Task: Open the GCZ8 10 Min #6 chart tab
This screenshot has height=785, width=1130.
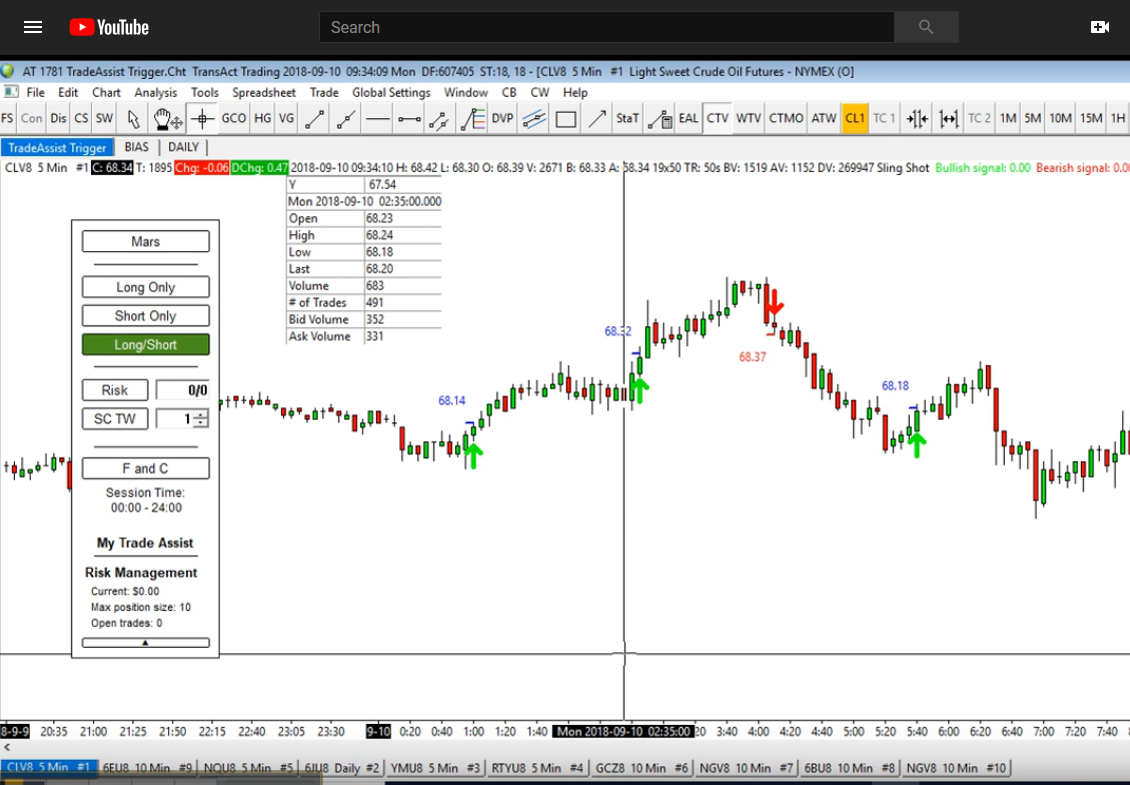Action: pos(641,768)
